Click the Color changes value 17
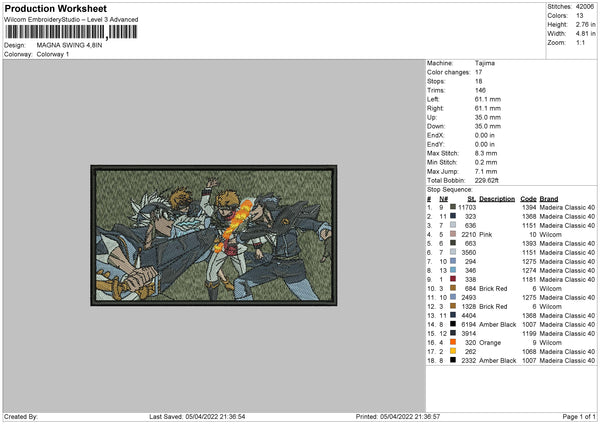600x424 pixels. tap(478, 72)
